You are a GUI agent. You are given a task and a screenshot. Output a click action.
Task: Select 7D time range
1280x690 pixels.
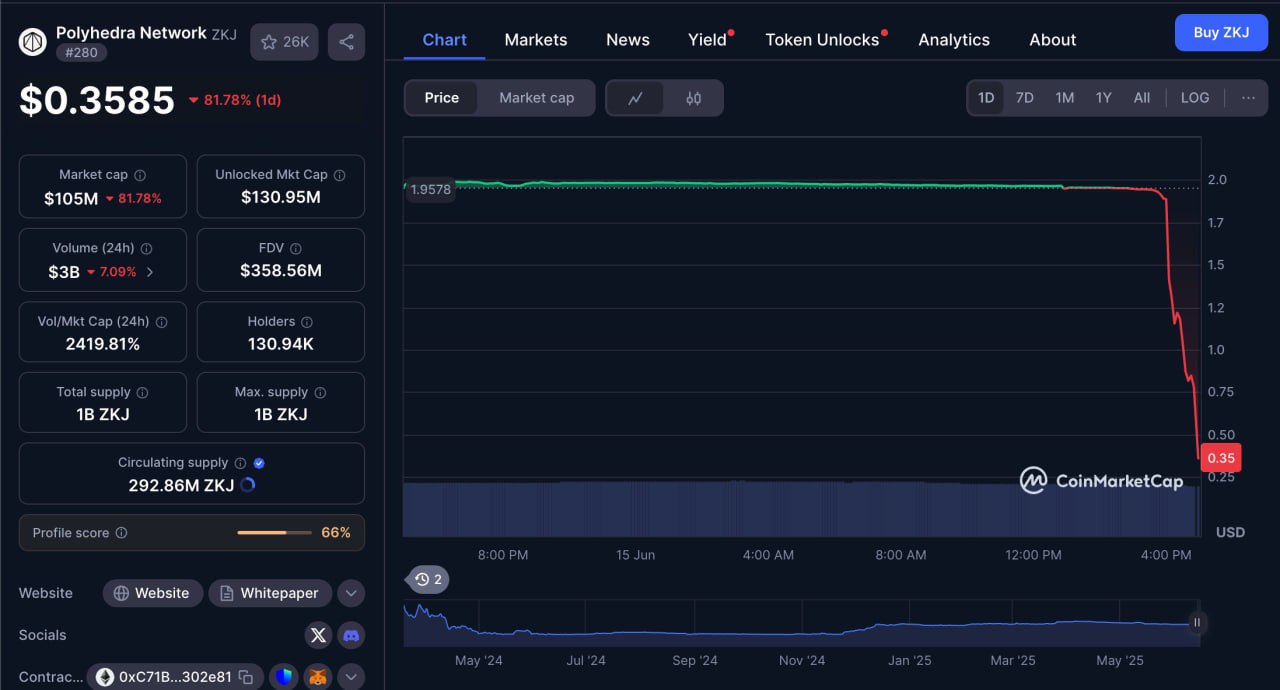tap(1024, 98)
